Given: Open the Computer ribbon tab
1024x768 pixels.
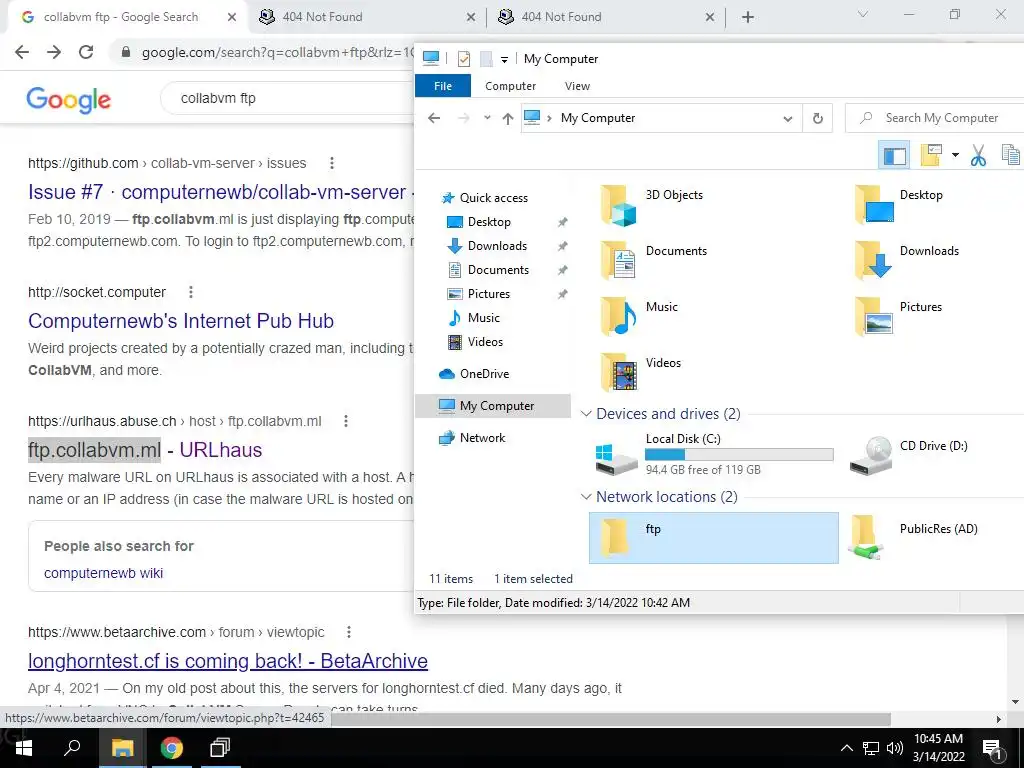Looking at the screenshot, I should coord(510,86).
